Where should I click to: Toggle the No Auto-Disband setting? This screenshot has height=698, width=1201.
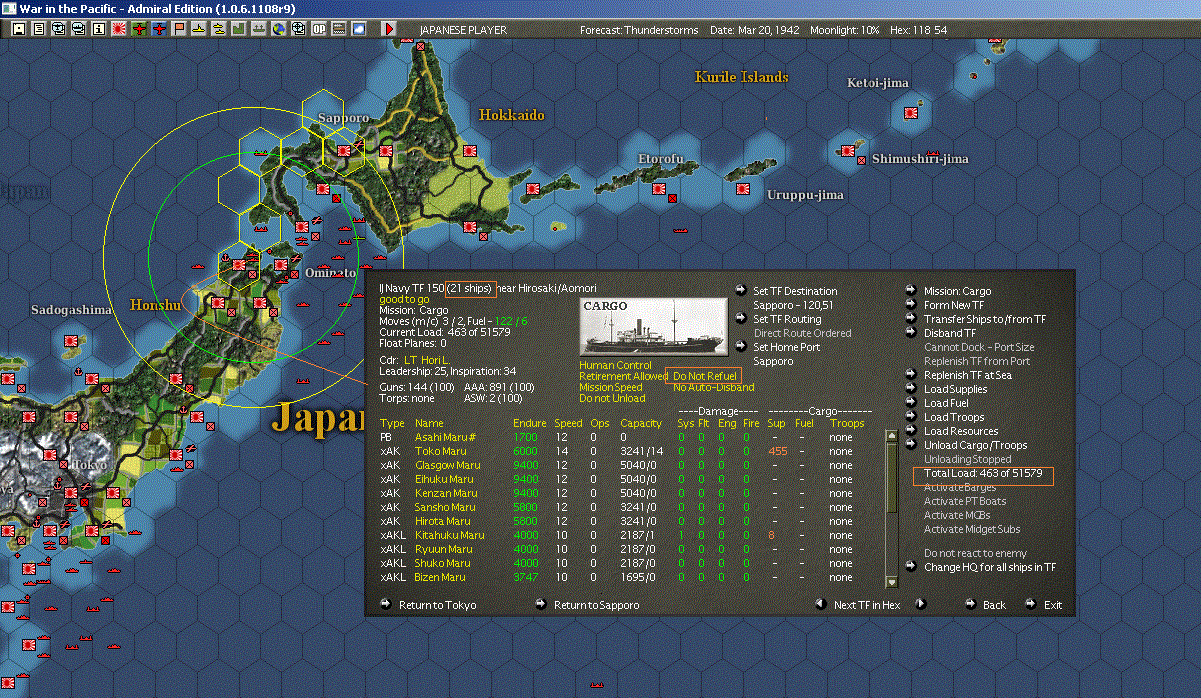pyautogui.click(x=714, y=387)
